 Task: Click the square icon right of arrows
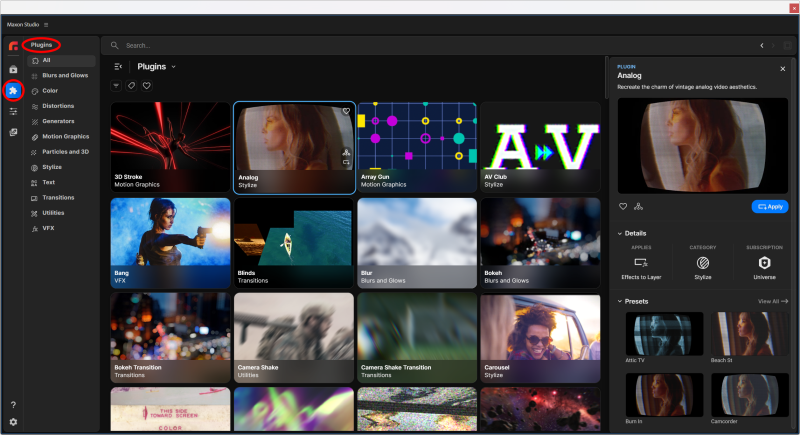[x=788, y=45]
